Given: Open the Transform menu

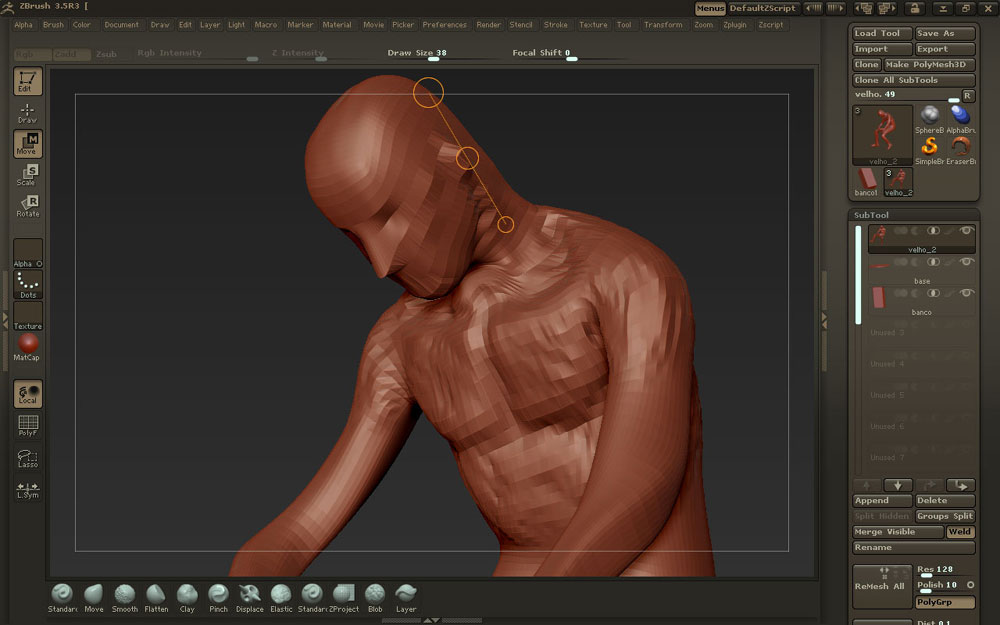Looking at the screenshot, I should coord(663,25).
